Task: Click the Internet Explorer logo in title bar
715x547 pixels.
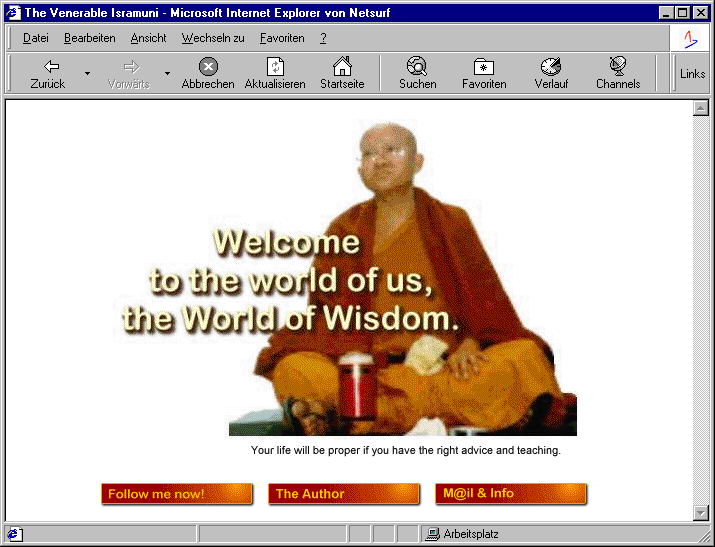Action: (x=13, y=13)
